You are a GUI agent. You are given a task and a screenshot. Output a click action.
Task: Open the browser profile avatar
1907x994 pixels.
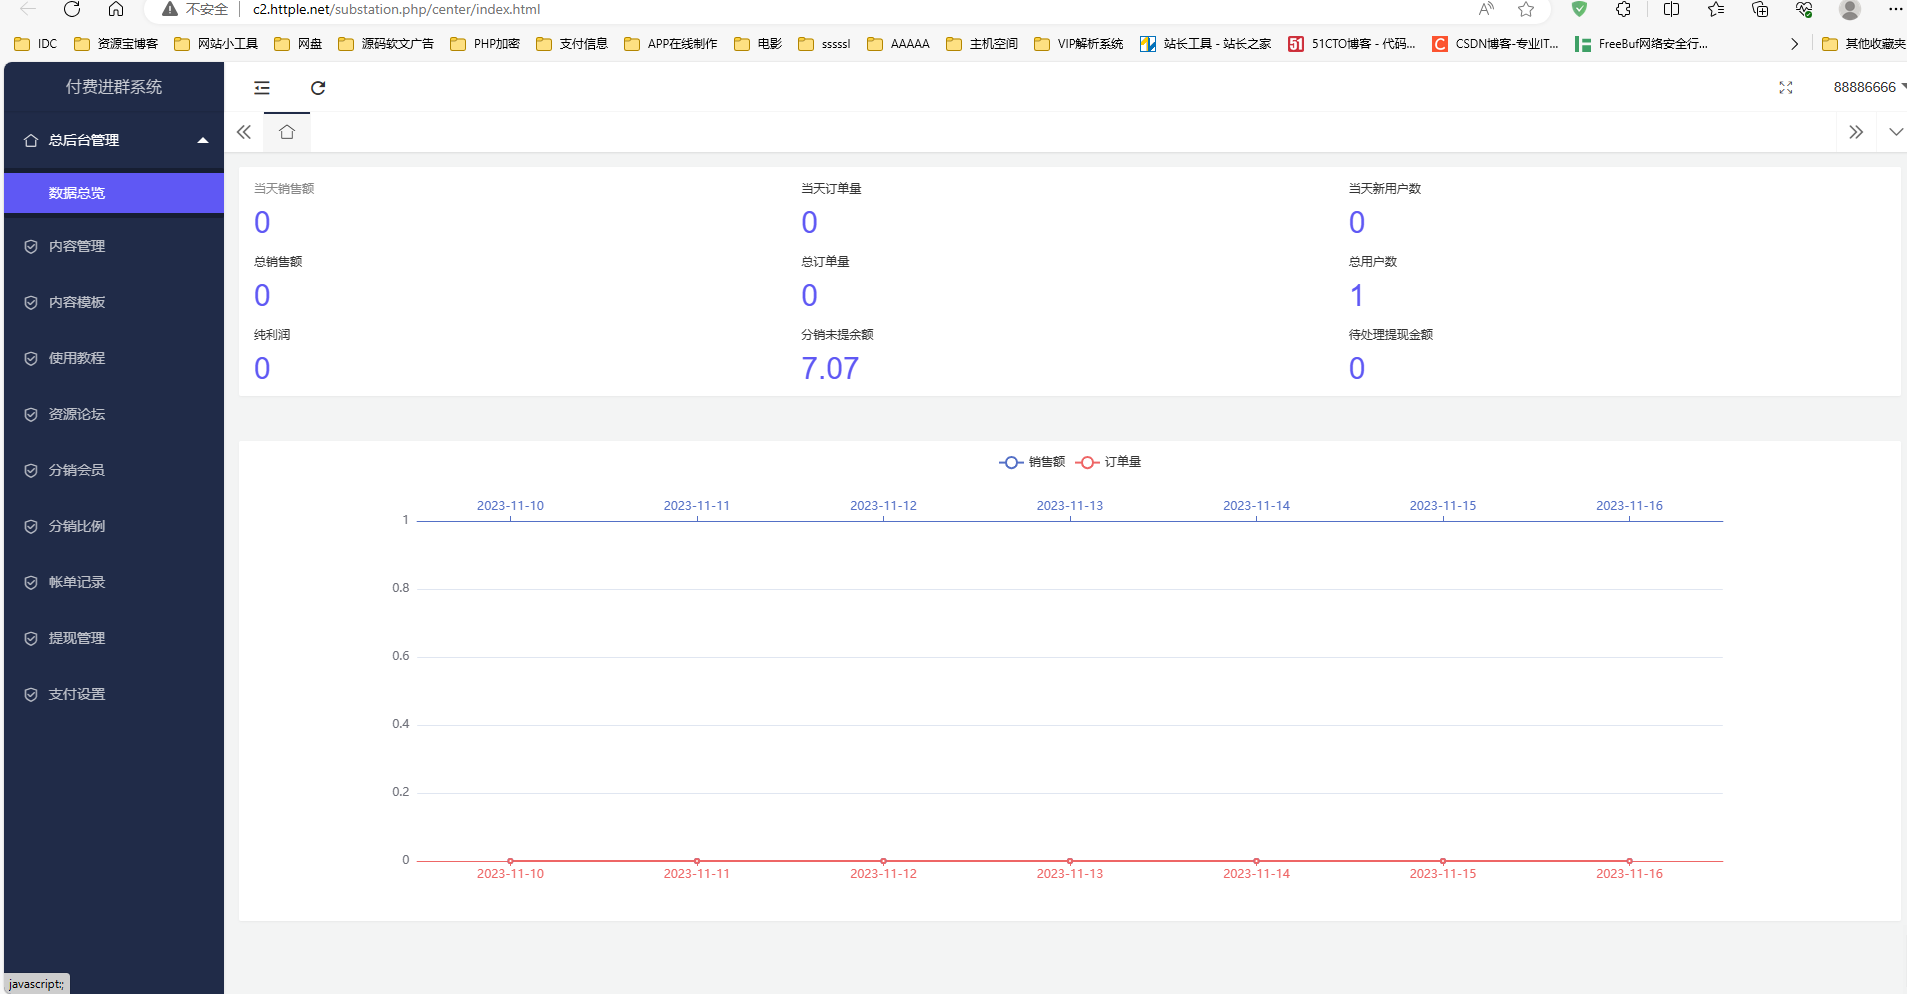tap(1850, 9)
